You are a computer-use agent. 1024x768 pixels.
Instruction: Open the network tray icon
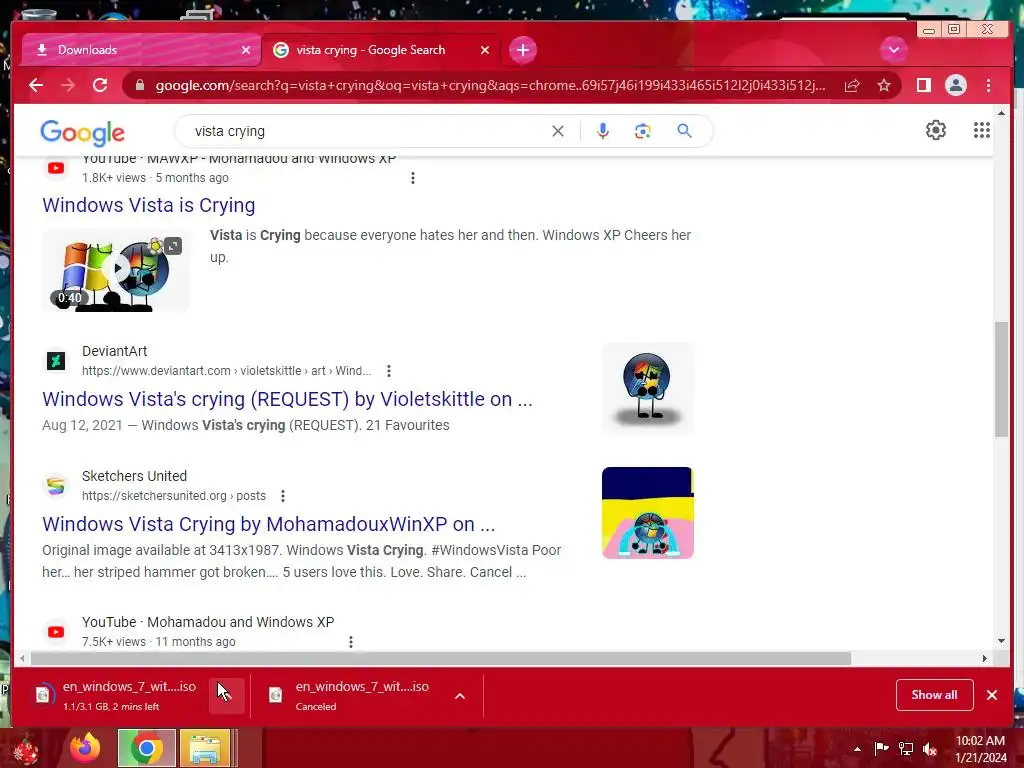(x=906, y=748)
